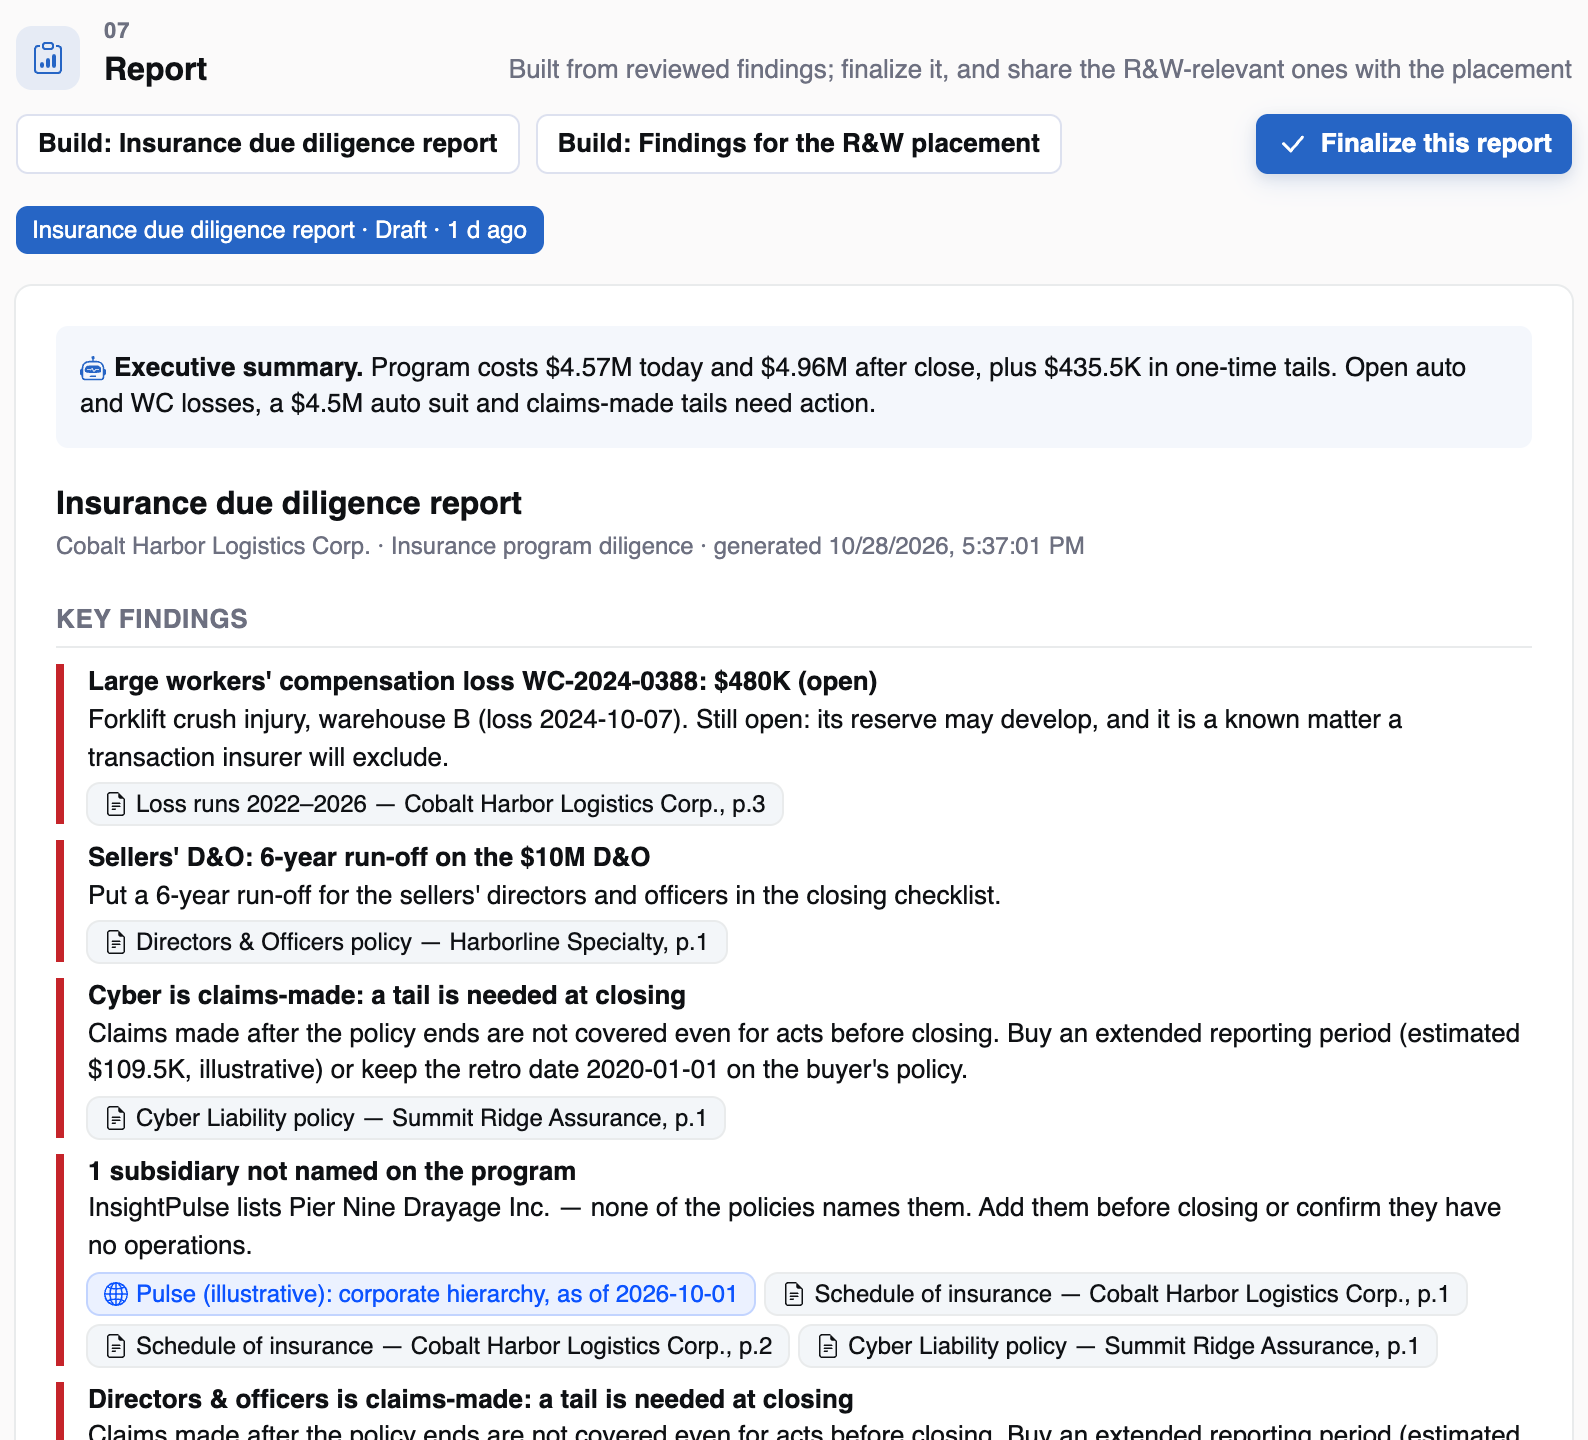Viewport: 1588px width, 1440px height.
Task: Open Schedule of insurance Cobalt Harbor p.2
Action: (x=438, y=1346)
